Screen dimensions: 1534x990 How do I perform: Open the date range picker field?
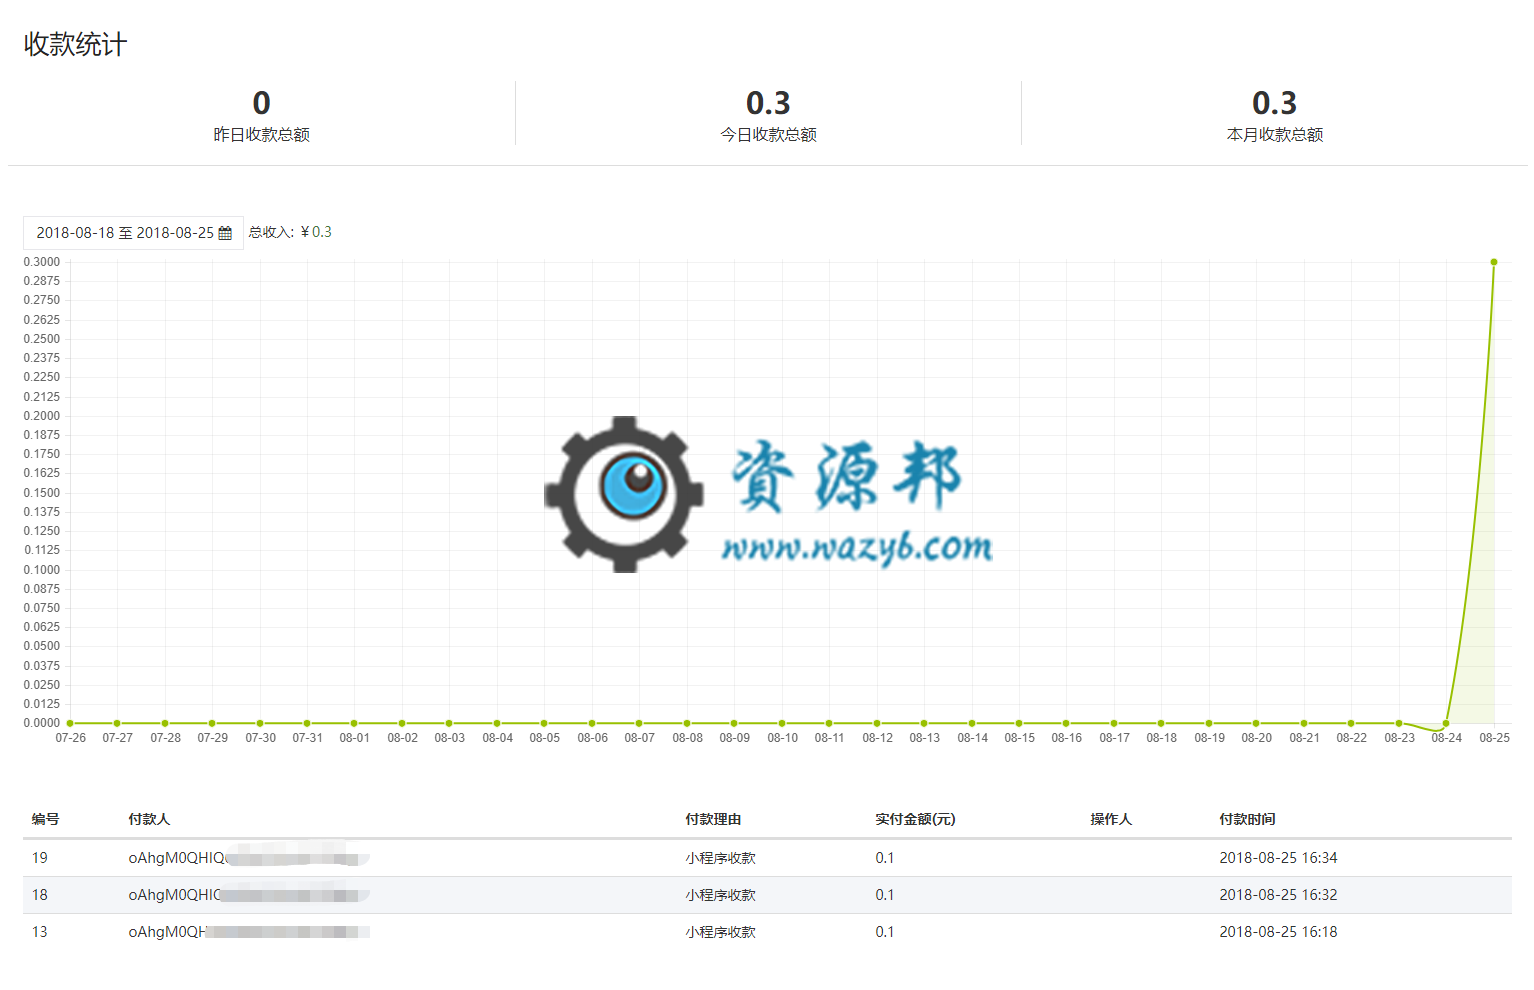click(133, 233)
